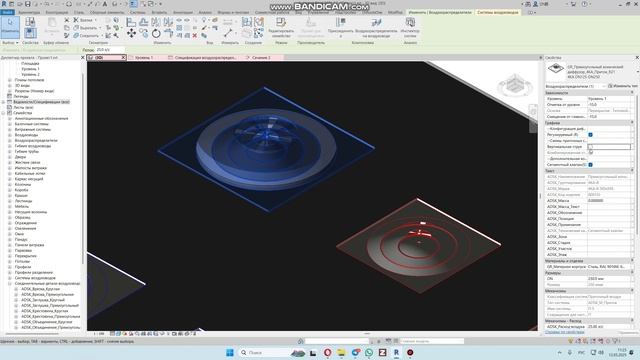
Task: Click the Уровень value field in Properties
Action: [x=609, y=99]
